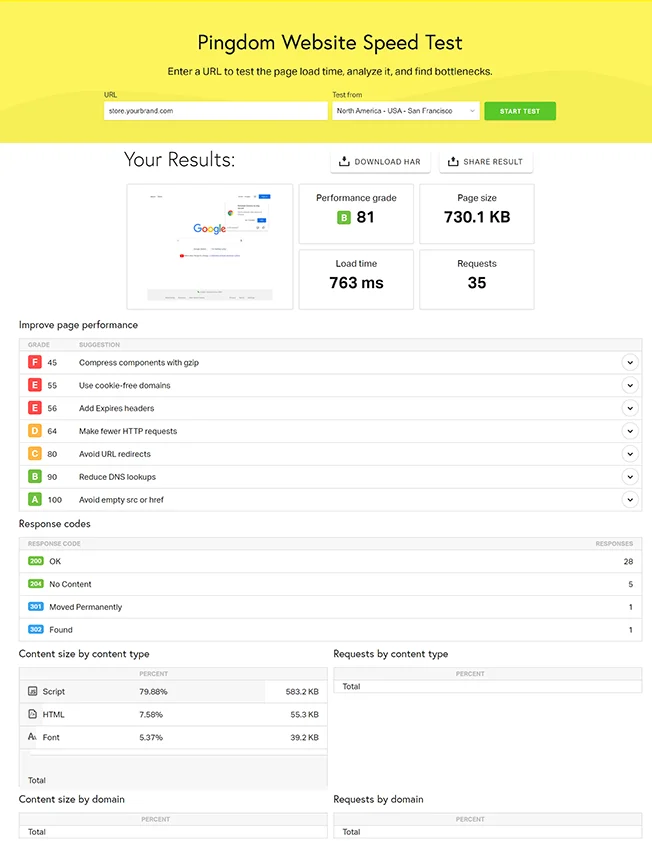
Task: Expand Add Expires headers suggestion
Action: click(x=630, y=408)
